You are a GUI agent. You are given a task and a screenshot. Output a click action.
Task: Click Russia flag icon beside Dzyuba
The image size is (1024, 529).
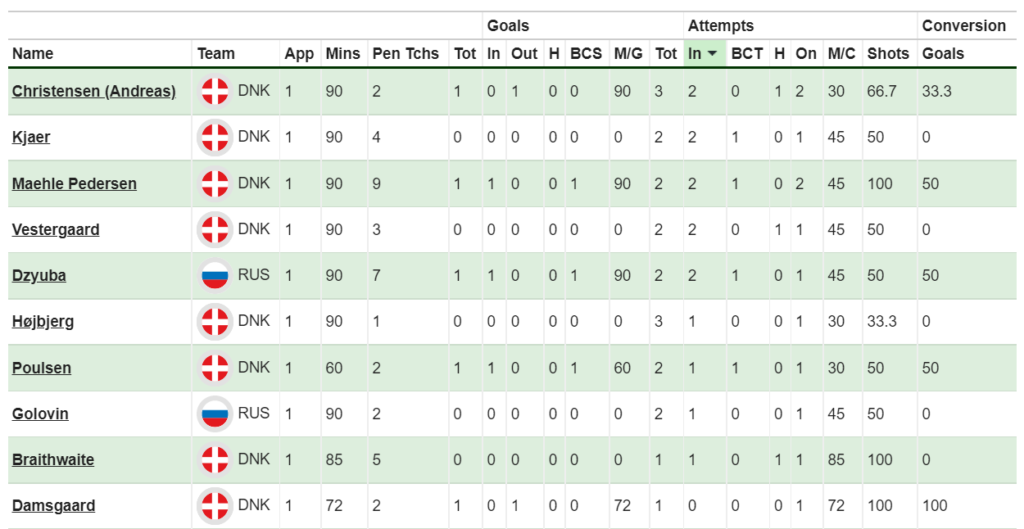tap(215, 275)
